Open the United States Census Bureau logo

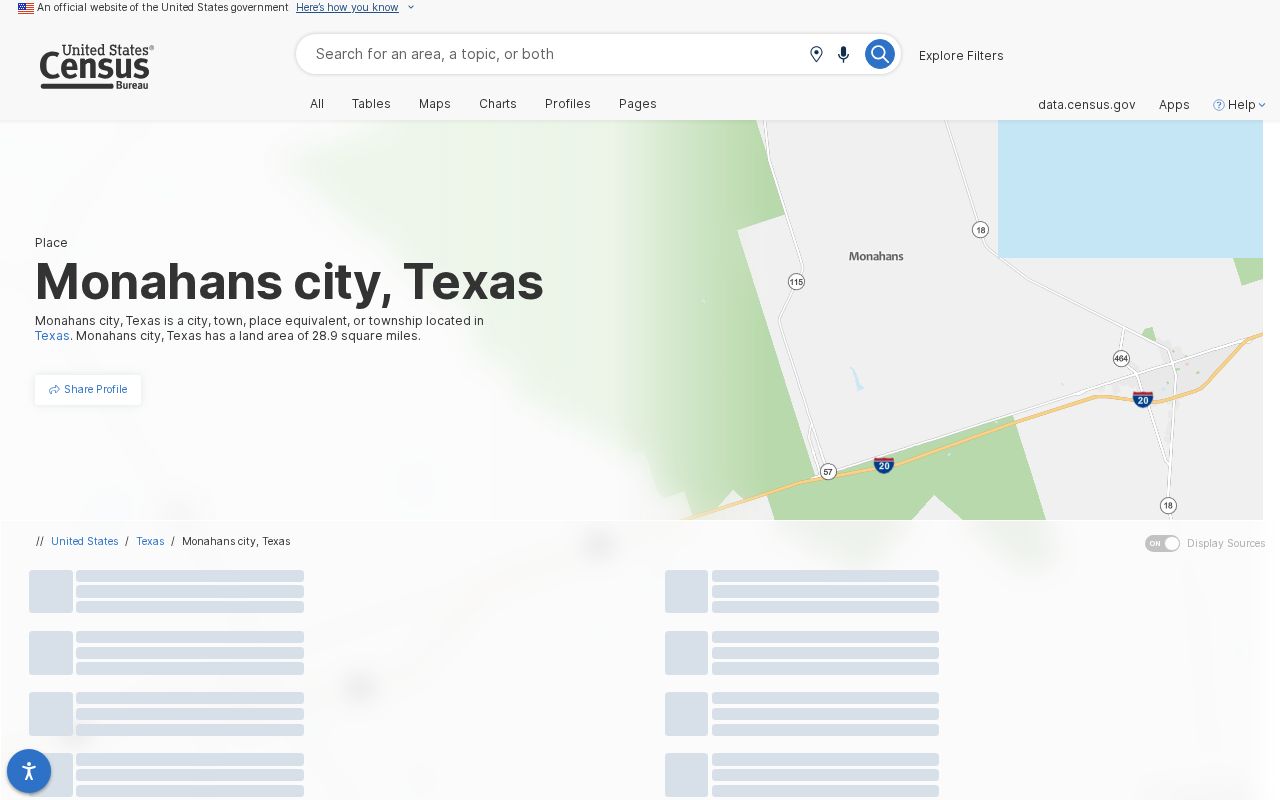[x=96, y=67]
